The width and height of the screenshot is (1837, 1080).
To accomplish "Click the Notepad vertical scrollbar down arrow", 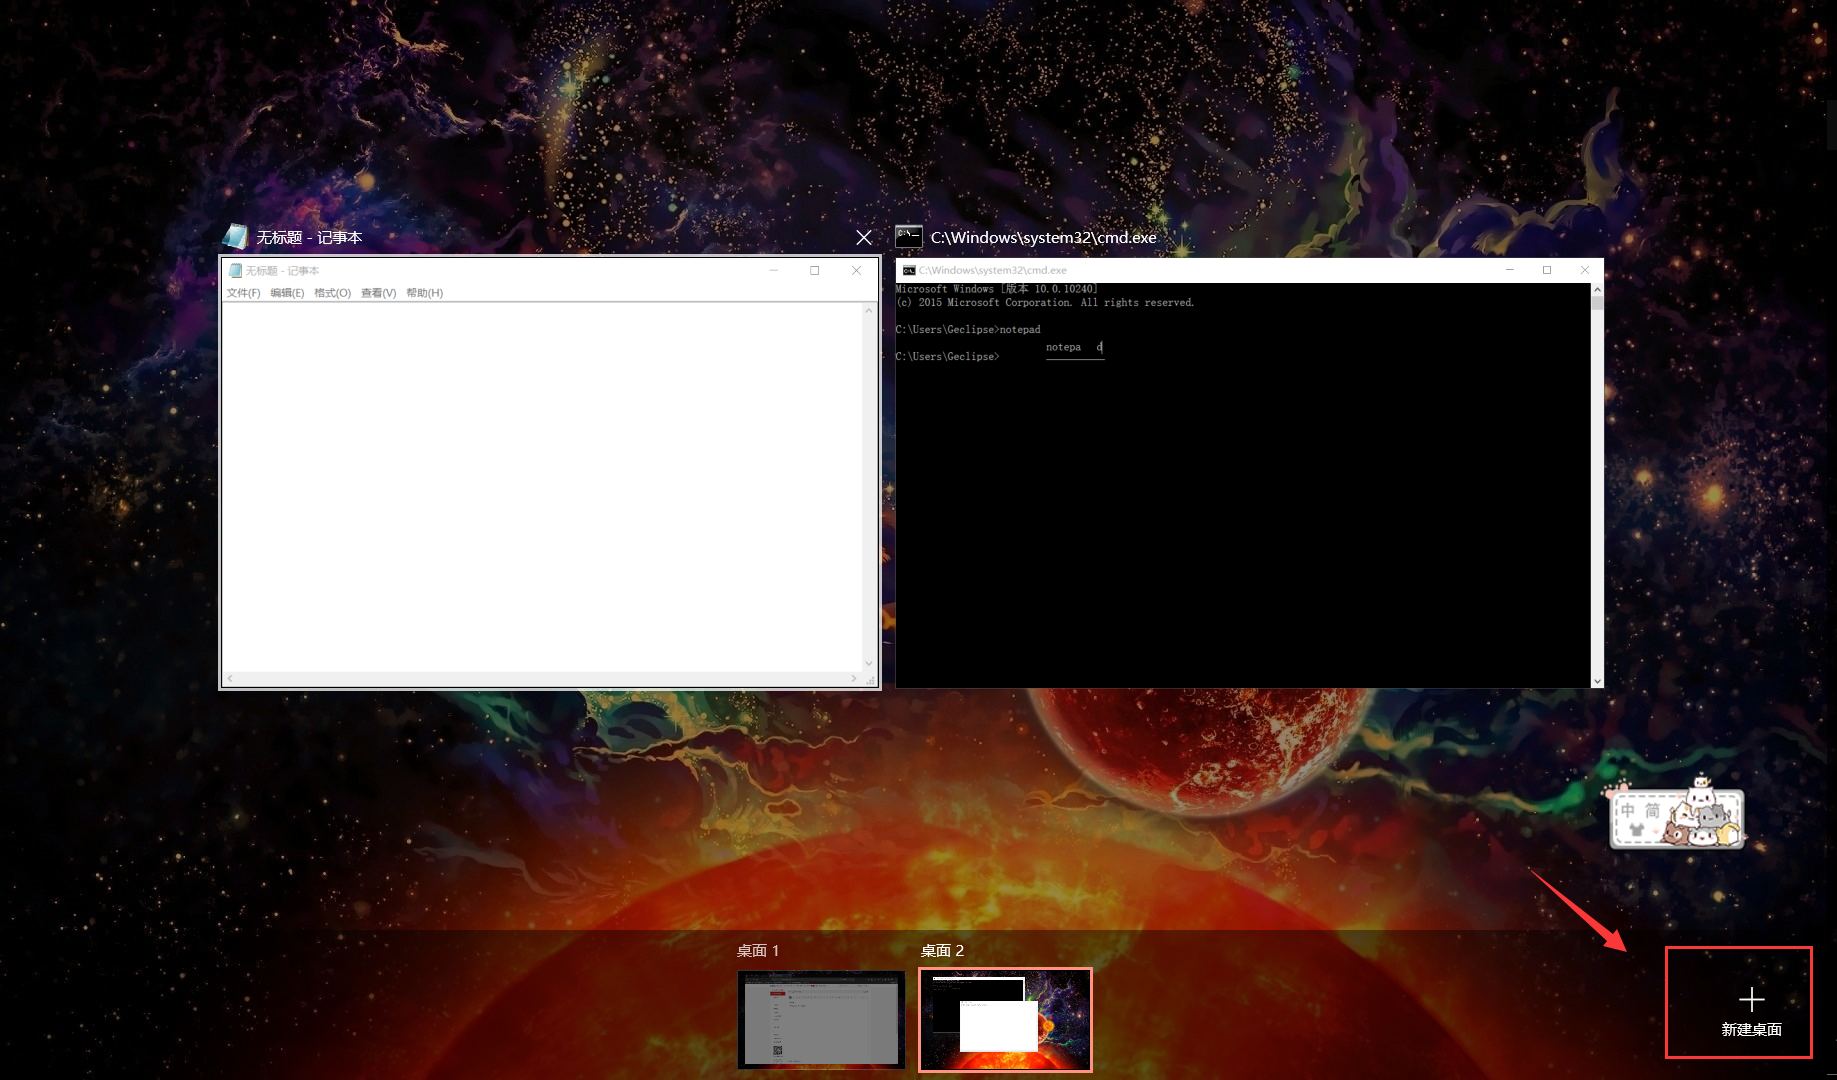I will point(868,663).
